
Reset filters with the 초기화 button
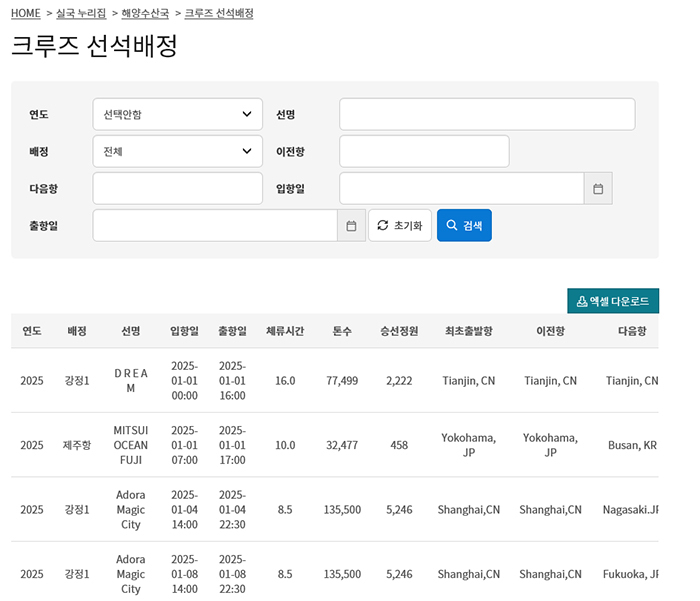(x=400, y=225)
